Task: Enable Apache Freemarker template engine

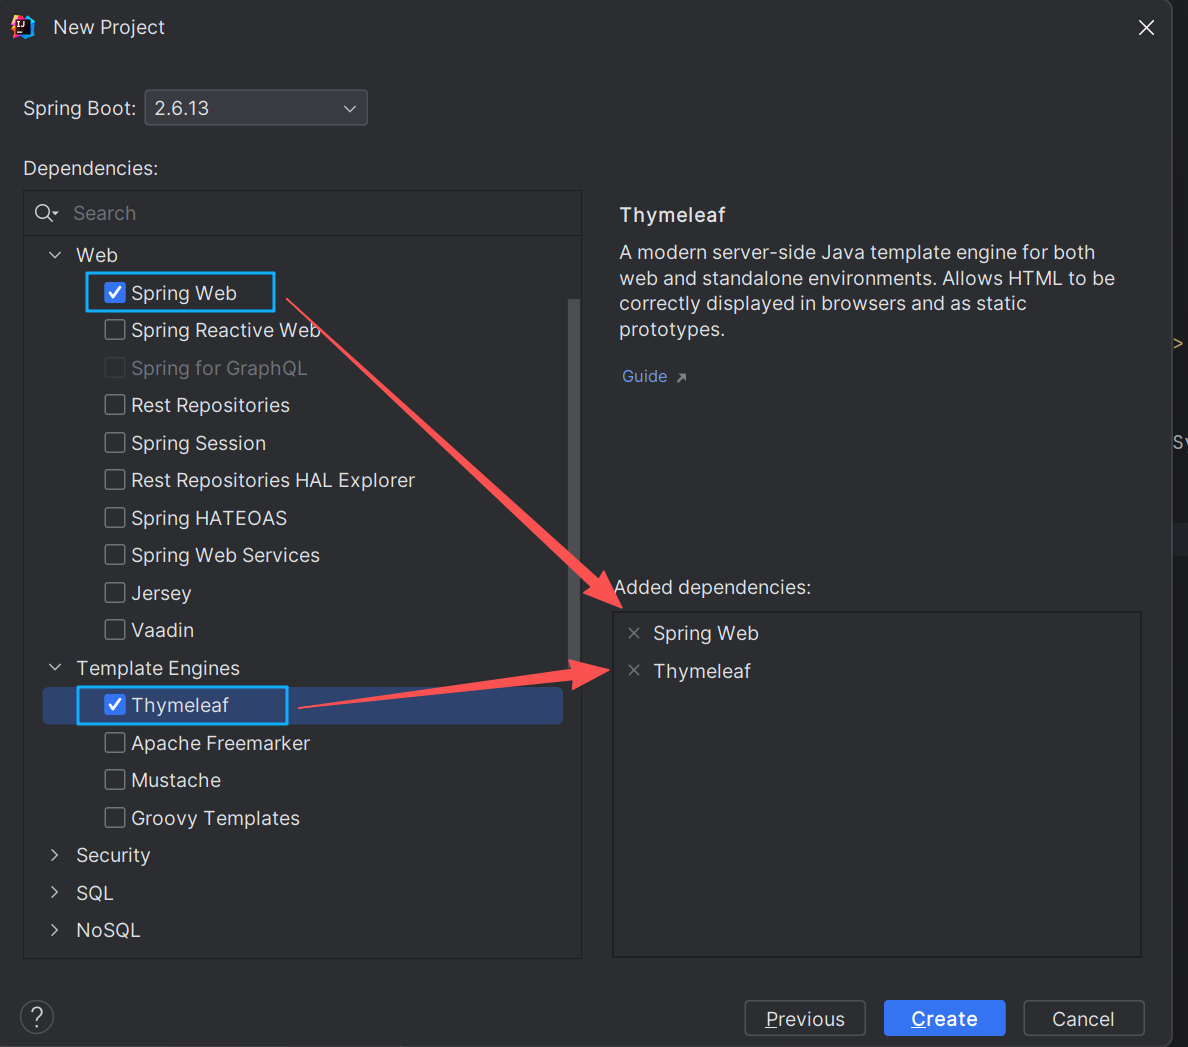Action: pos(114,742)
